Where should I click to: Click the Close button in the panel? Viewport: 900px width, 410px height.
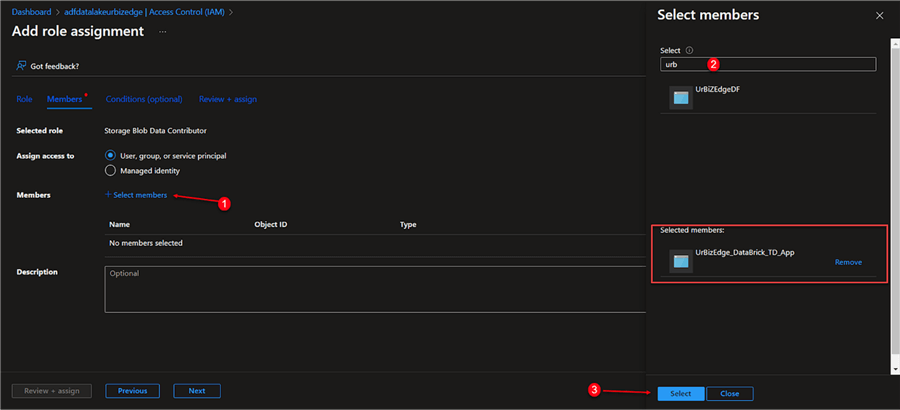730,393
